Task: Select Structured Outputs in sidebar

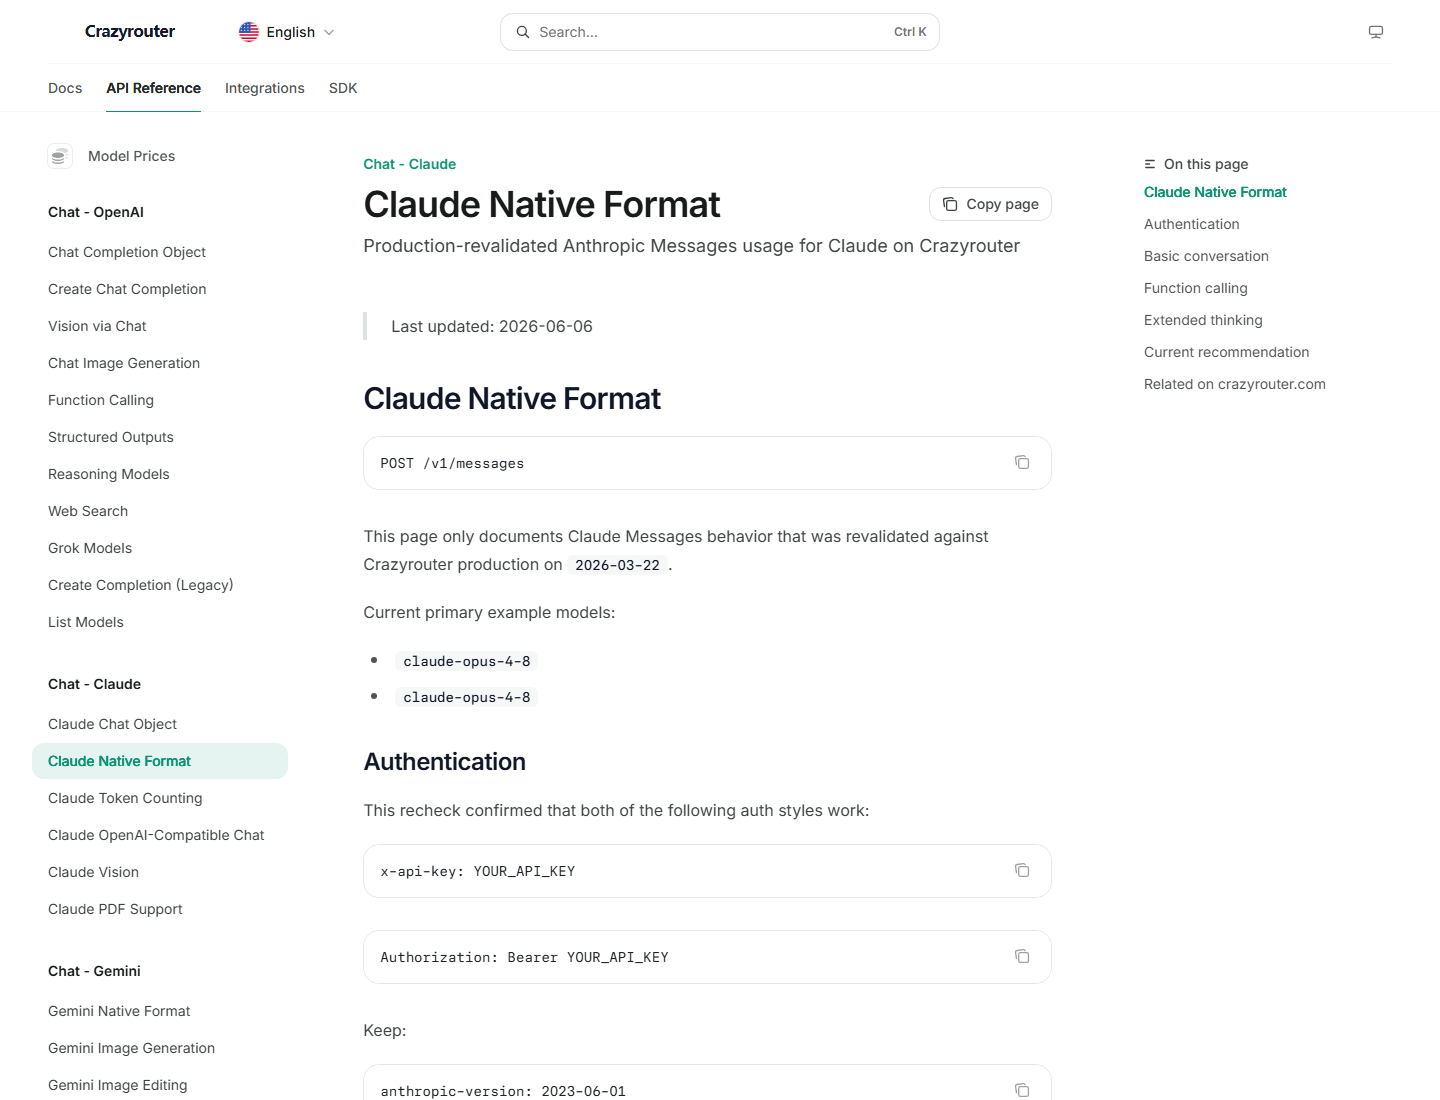Action: (x=111, y=437)
